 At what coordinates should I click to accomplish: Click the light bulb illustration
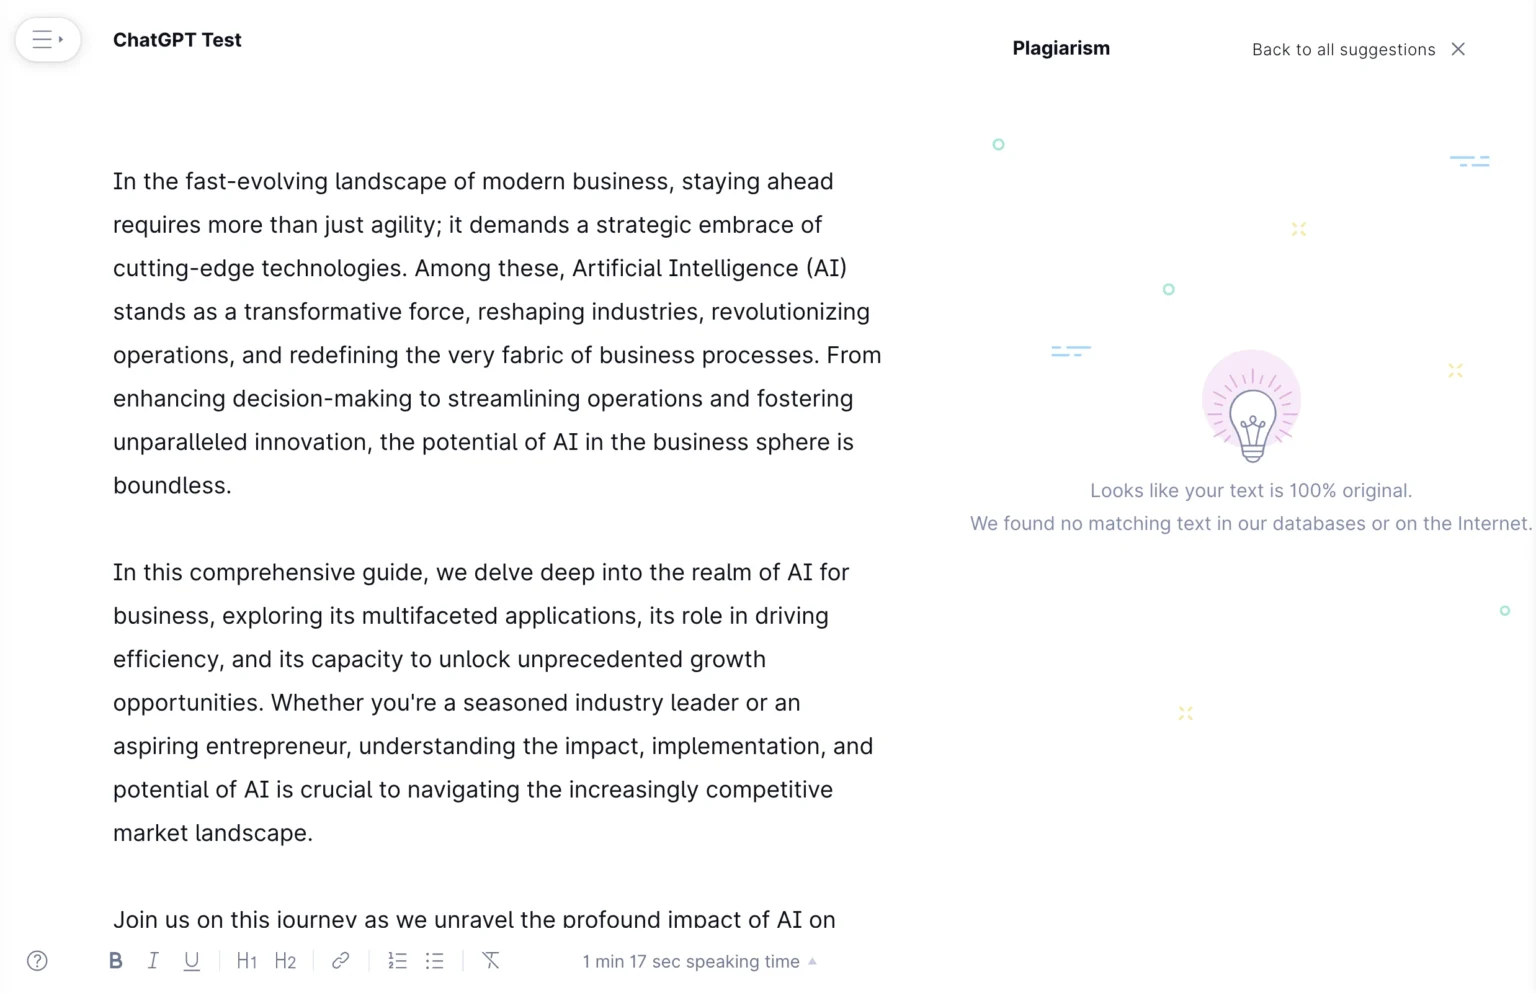pos(1252,406)
